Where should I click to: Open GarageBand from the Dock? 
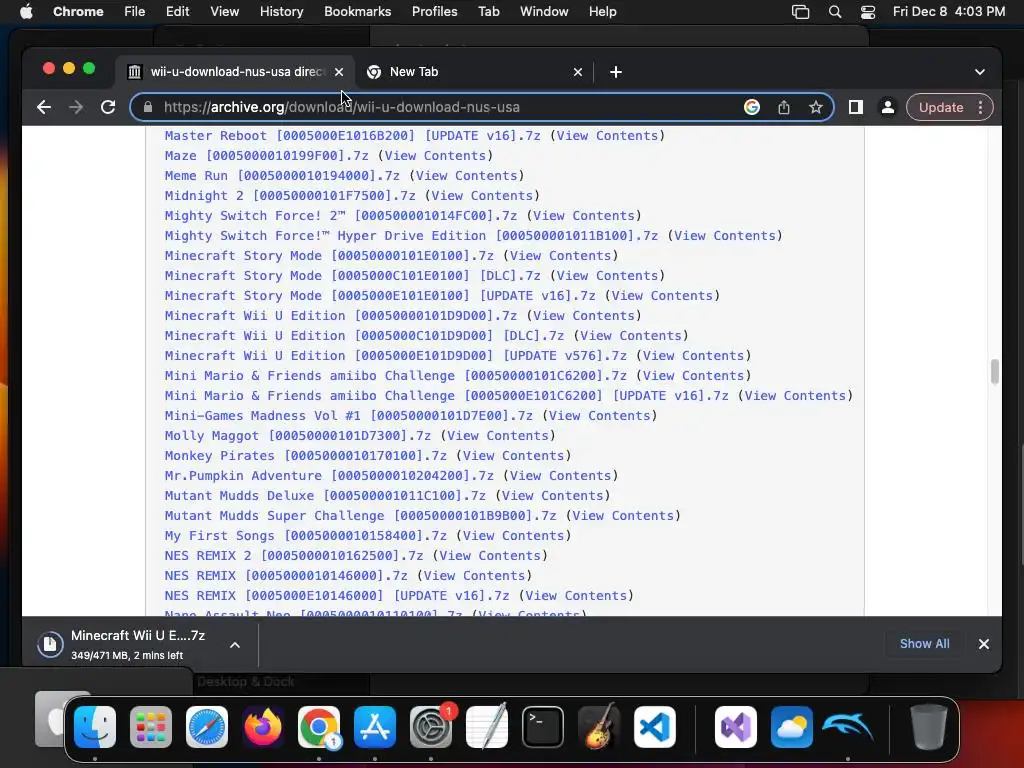[x=599, y=727]
